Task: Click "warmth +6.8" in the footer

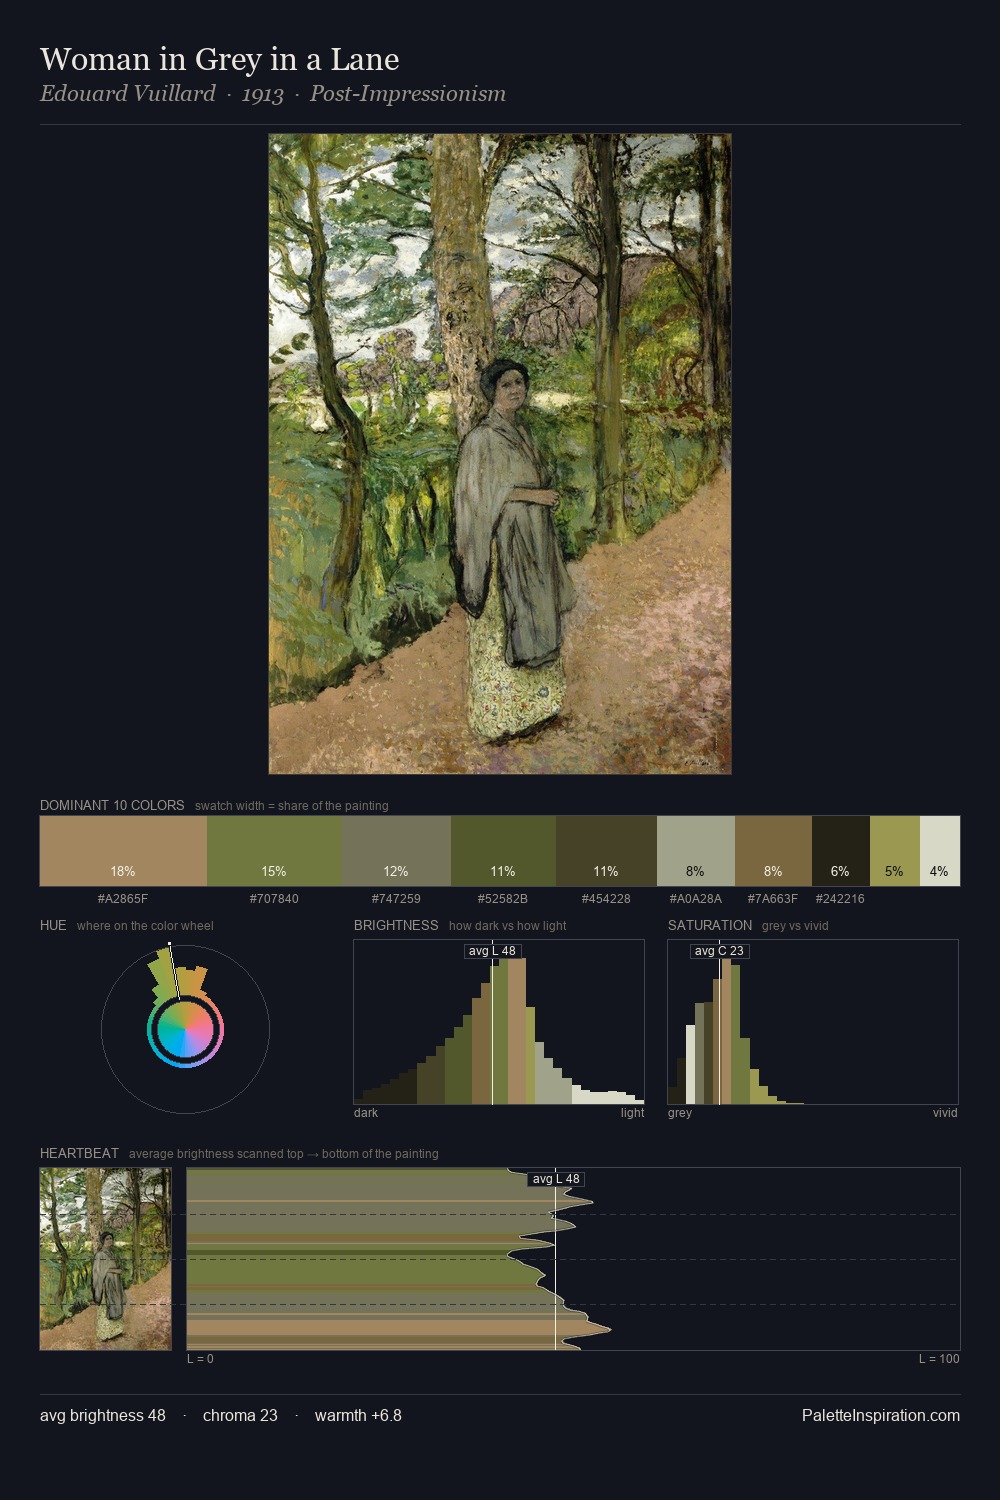Action: [x=358, y=1415]
